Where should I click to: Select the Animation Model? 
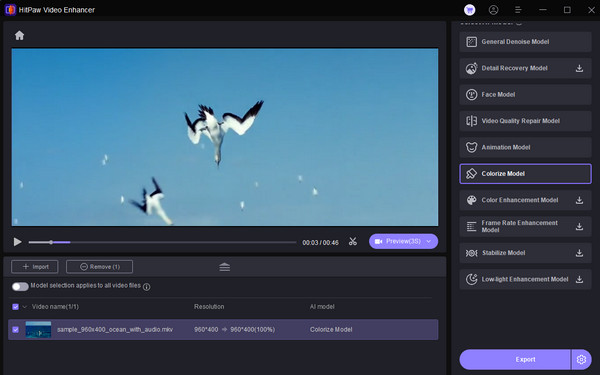pyautogui.click(x=525, y=147)
